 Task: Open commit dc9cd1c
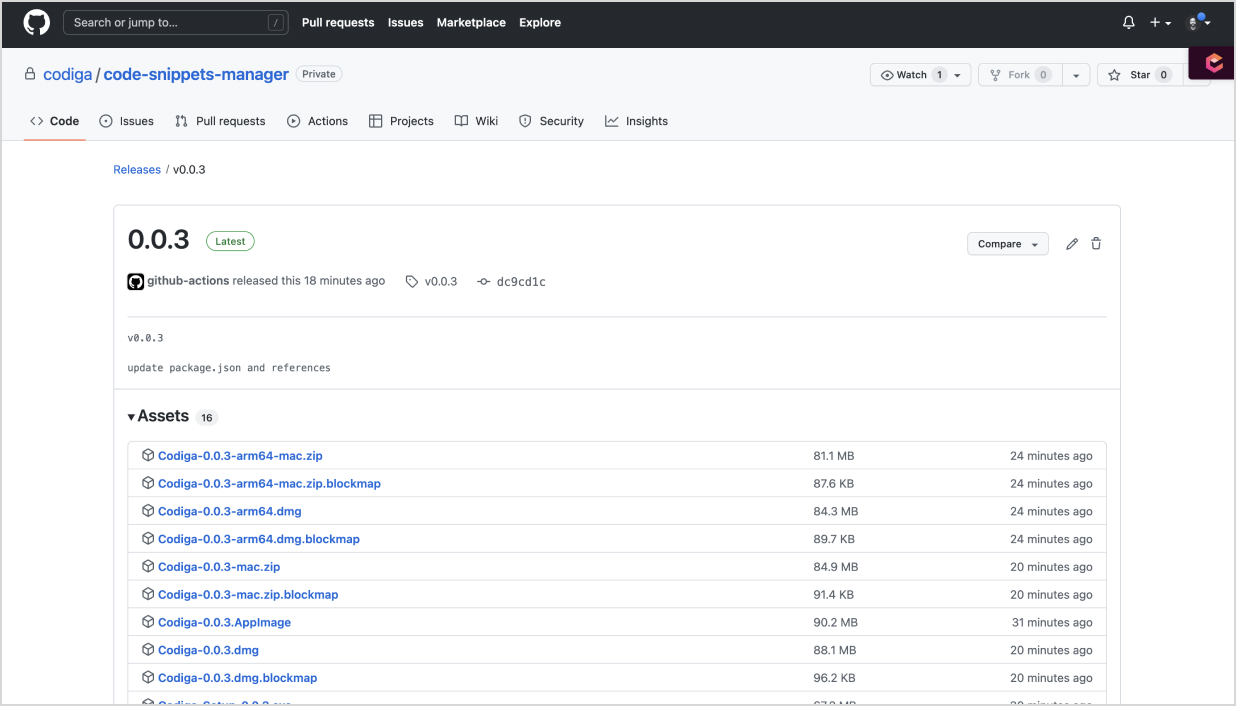(521, 282)
